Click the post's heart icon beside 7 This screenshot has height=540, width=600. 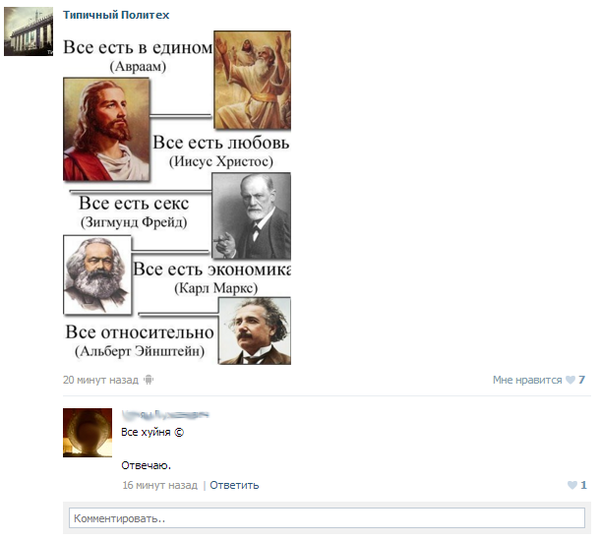click(x=571, y=380)
